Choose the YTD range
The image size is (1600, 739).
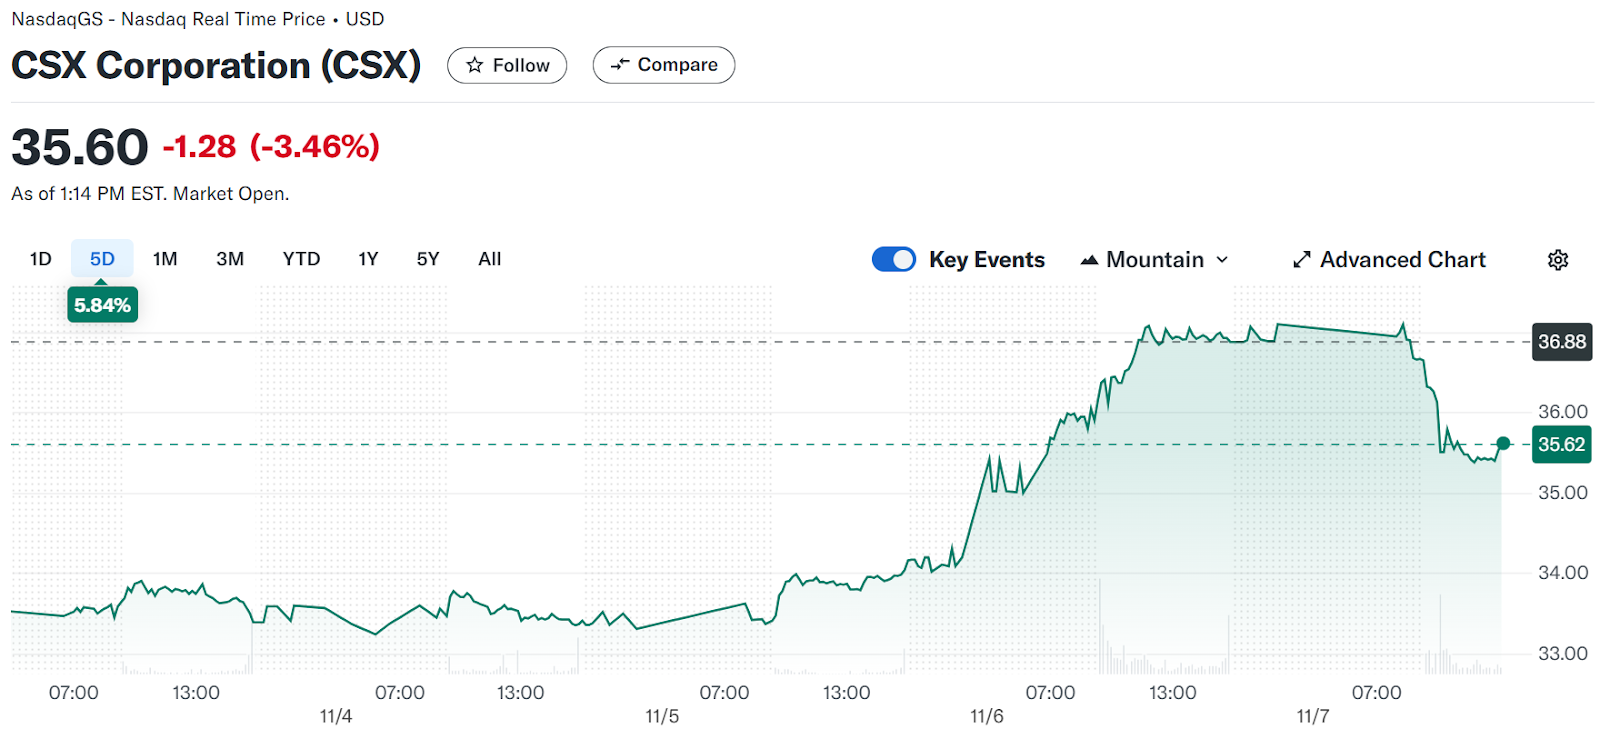[301, 259]
